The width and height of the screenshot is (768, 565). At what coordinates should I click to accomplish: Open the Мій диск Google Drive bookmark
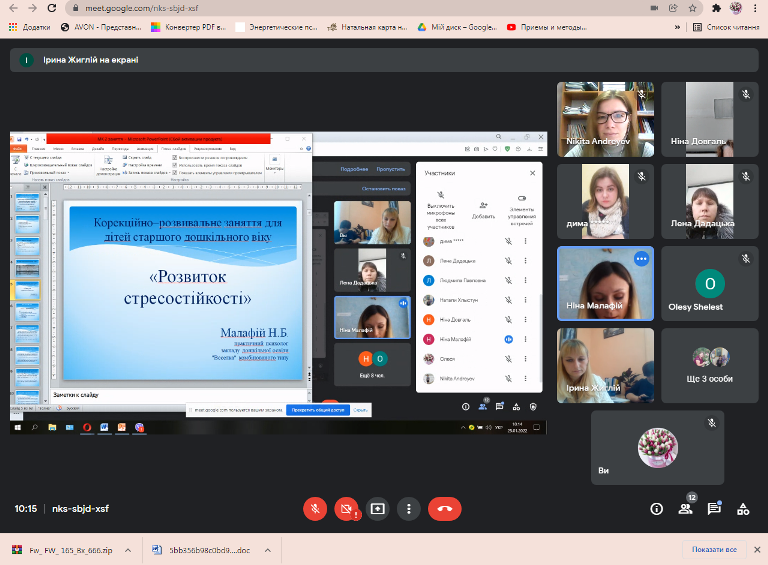456,27
